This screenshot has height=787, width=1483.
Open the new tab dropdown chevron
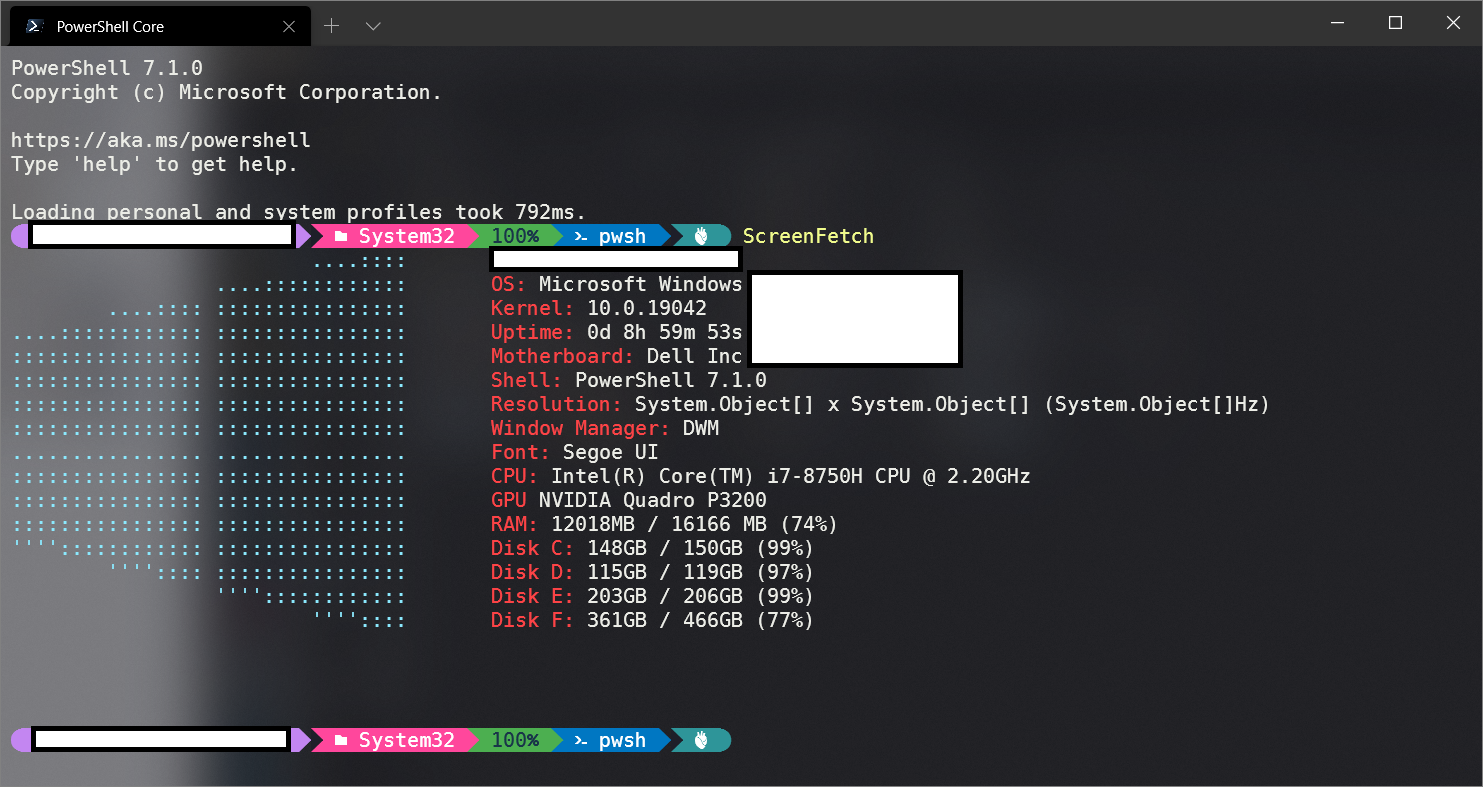tap(372, 25)
